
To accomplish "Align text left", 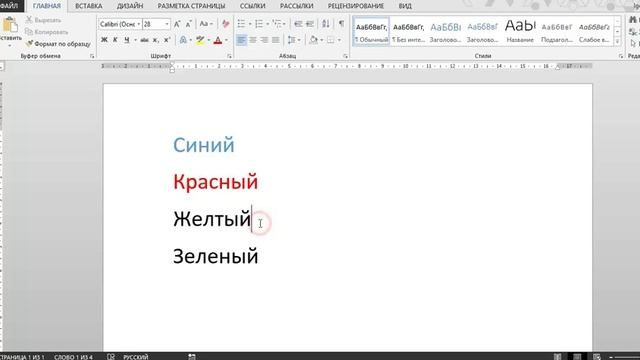I will point(241,40).
